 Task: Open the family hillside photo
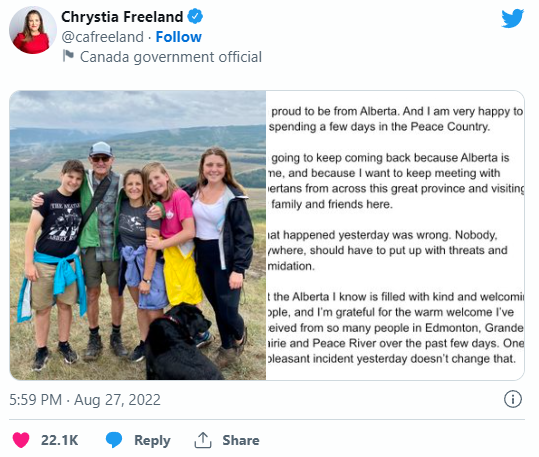[138, 235]
